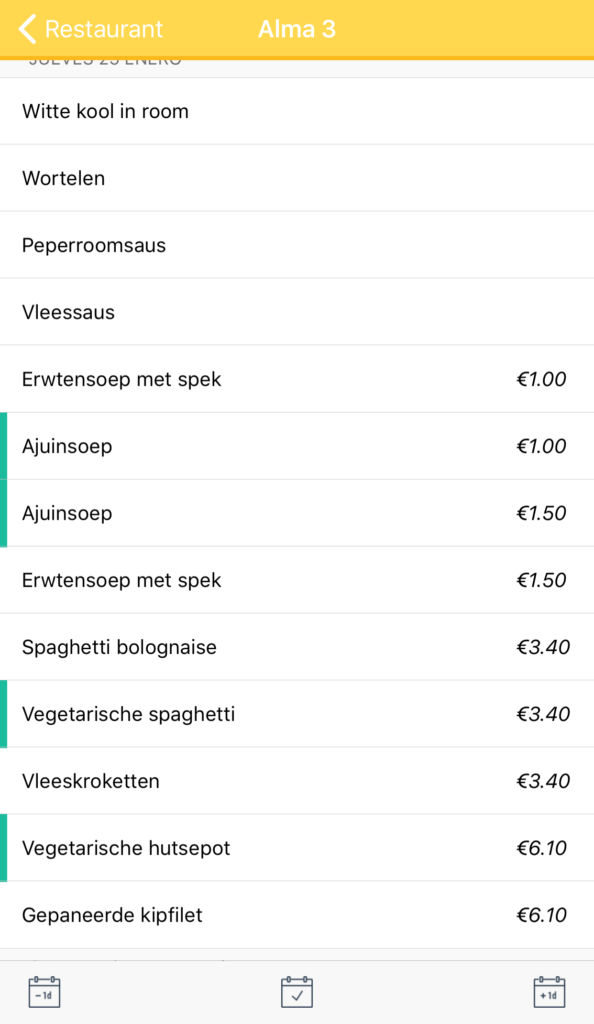Tap the Vleeskroketten row
The height and width of the screenshot is (1024, 594).
(x=297, y=781)
